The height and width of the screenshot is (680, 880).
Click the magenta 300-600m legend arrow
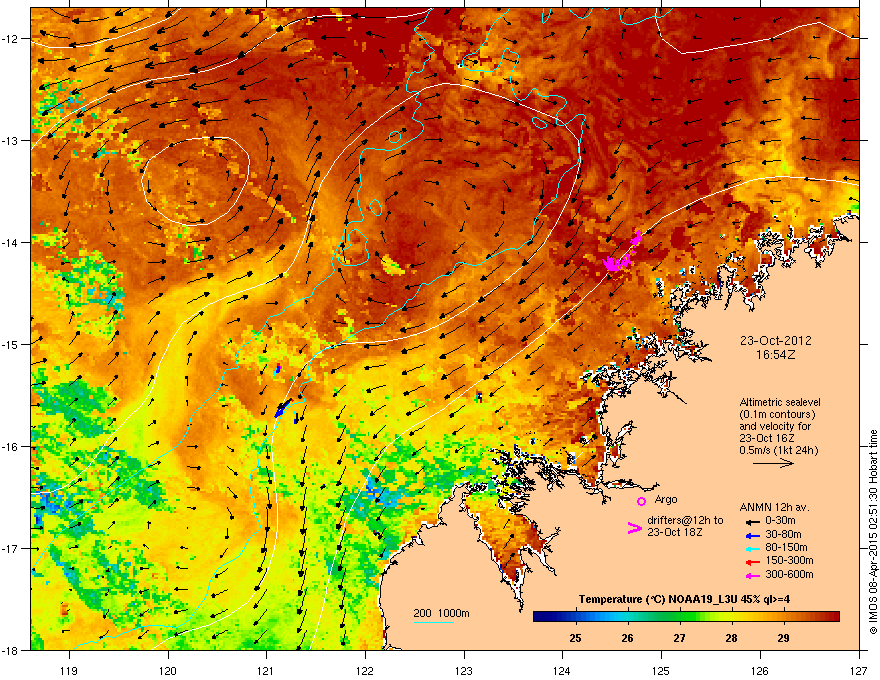[x=753, y=575]
